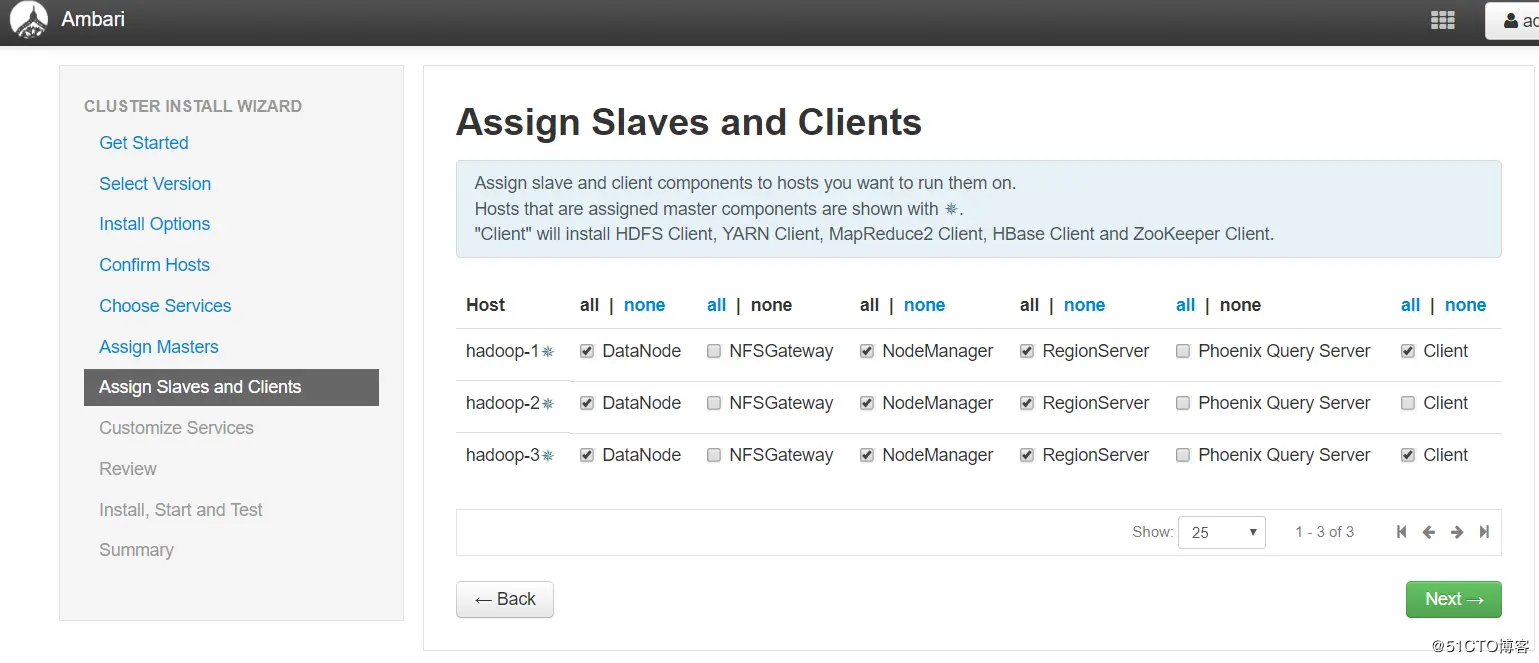Image resolution: width=1539 pixels, height=663 pixels.
Task: Select none for NodeManager column
Action: coord(924,305)
